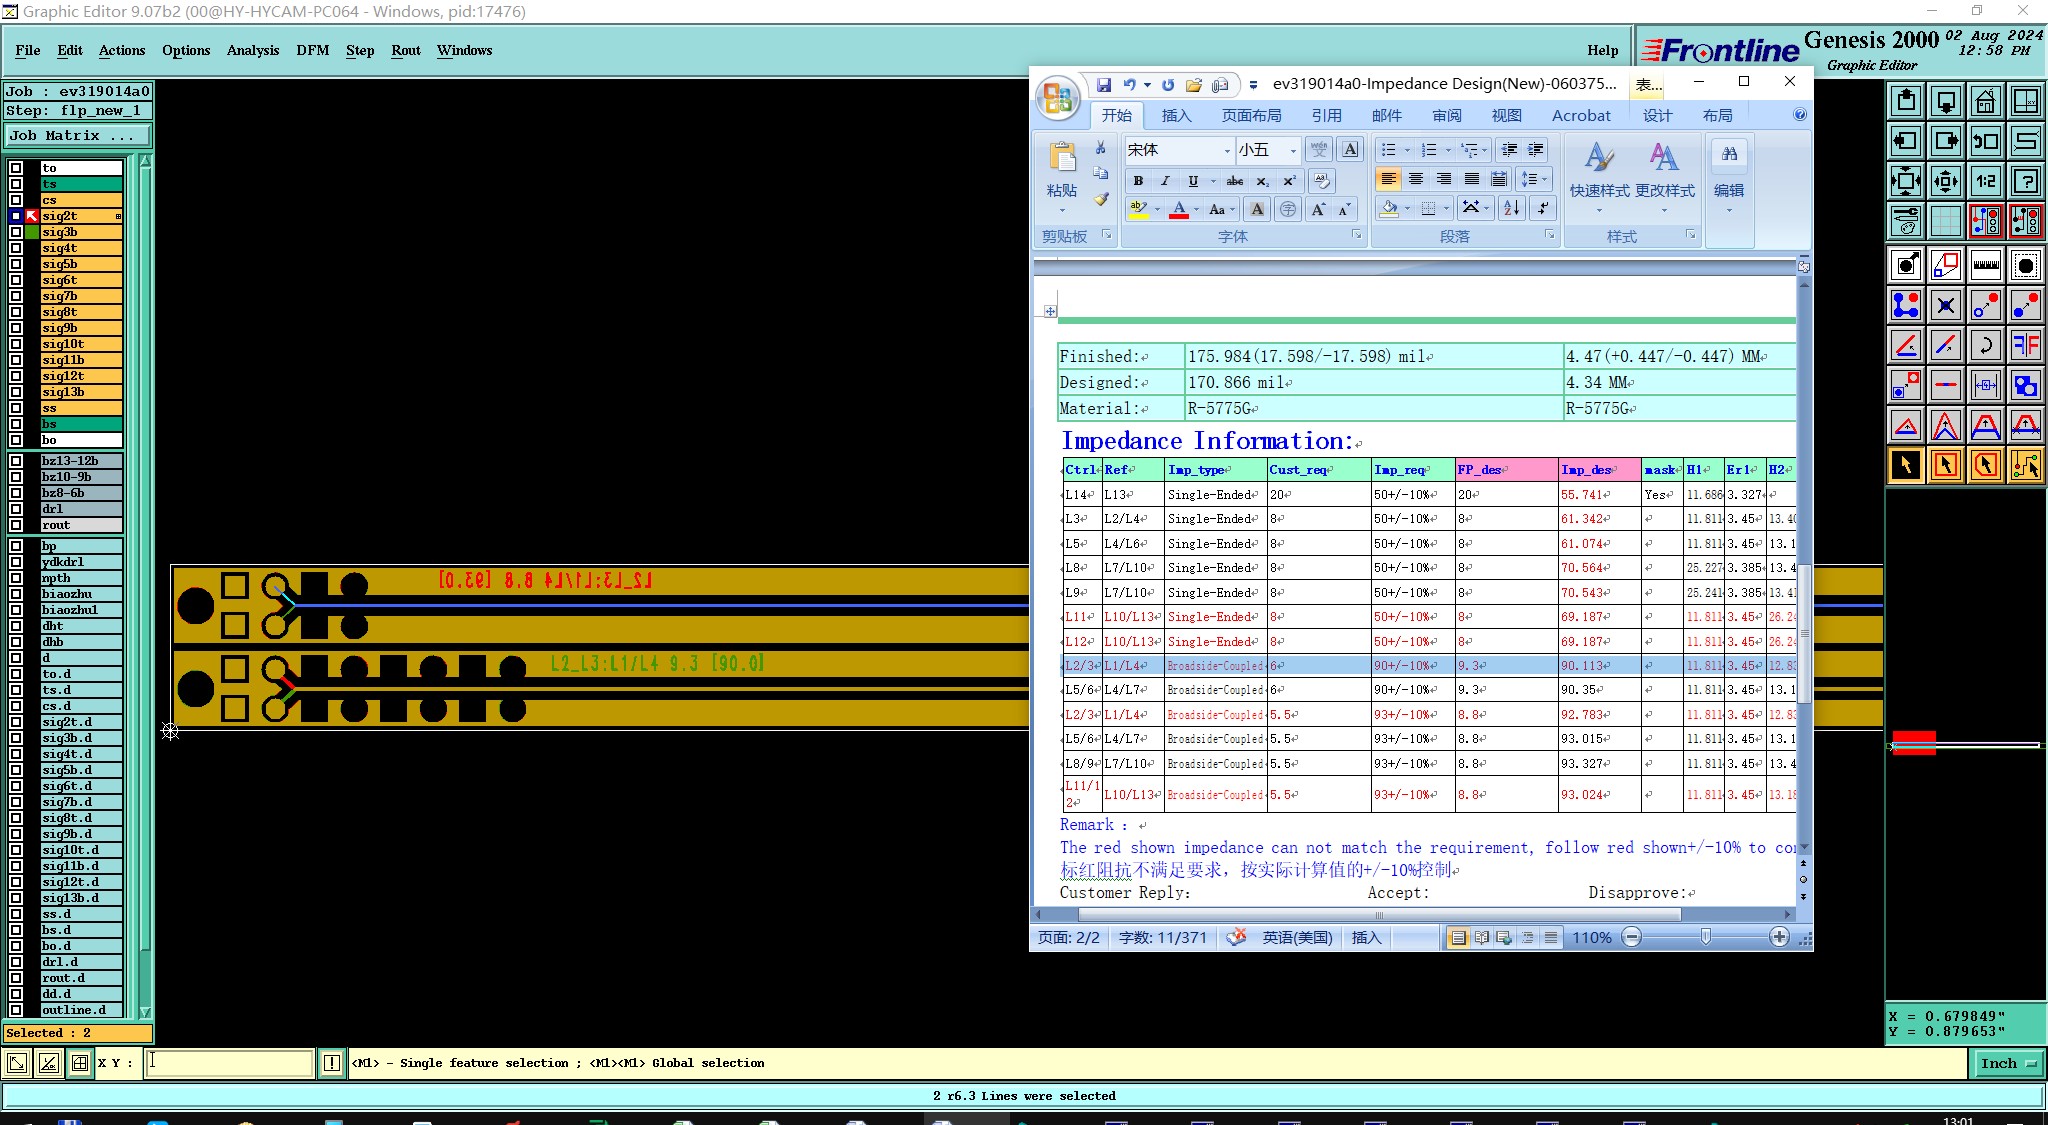
Task: Choose the net selection pointer tool
Action: tap(2025, 465)
